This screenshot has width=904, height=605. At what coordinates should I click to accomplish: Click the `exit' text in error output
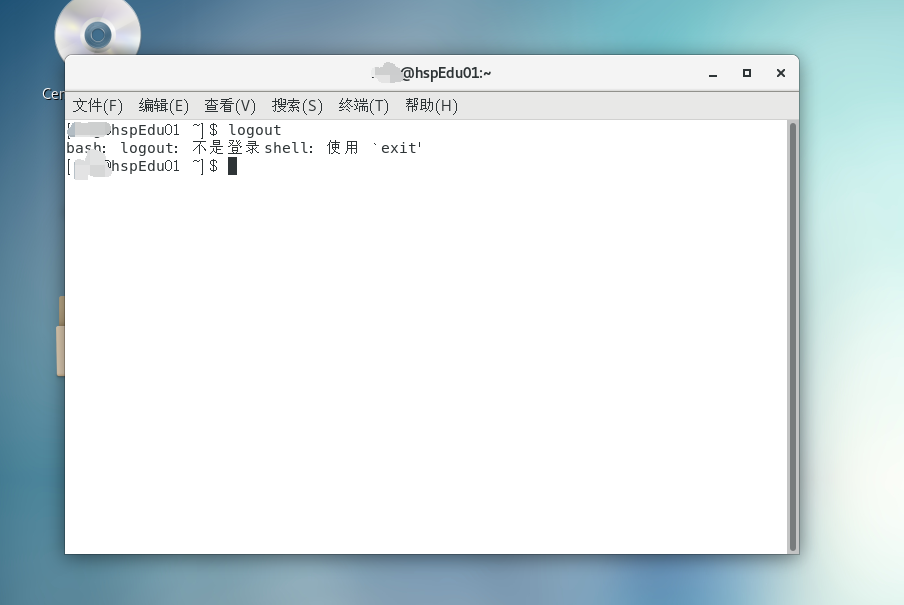coord(398,148)
